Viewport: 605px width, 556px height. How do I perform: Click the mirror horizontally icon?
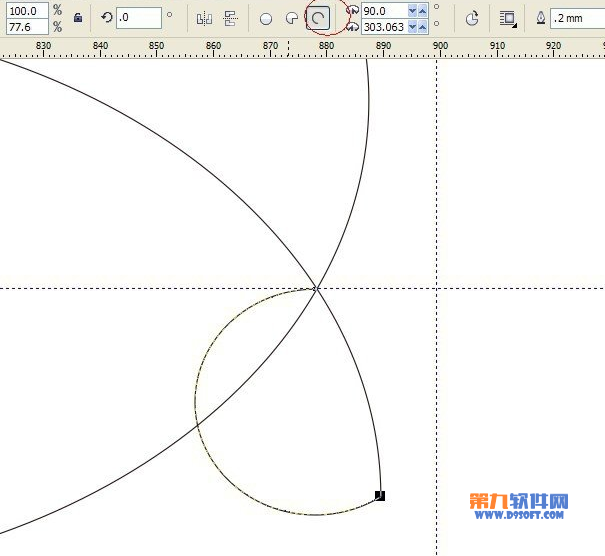click(204, 19)
